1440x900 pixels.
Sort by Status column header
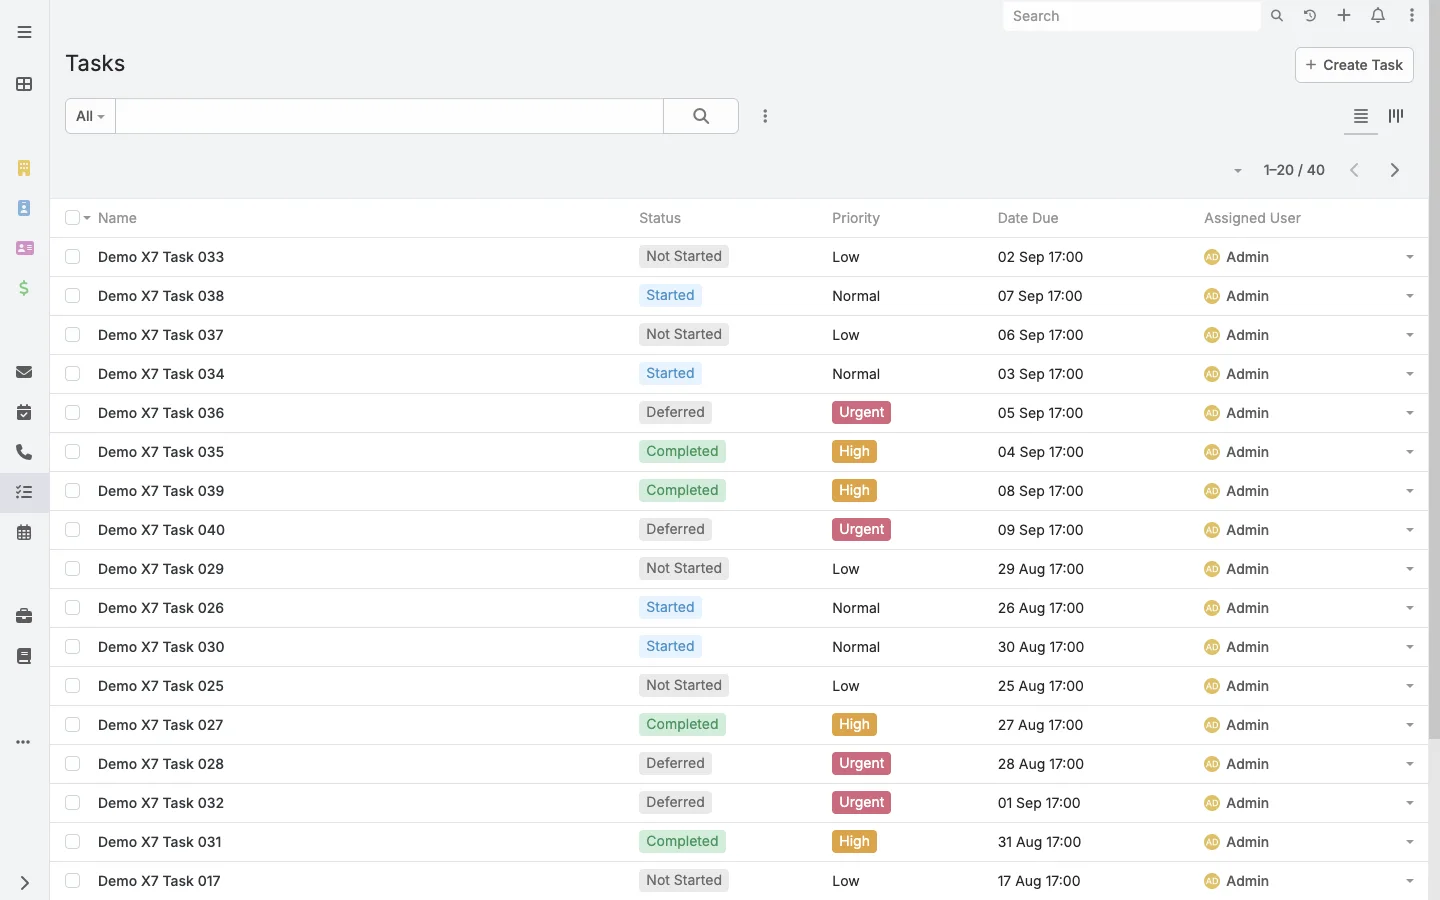(x=660, y=218)
